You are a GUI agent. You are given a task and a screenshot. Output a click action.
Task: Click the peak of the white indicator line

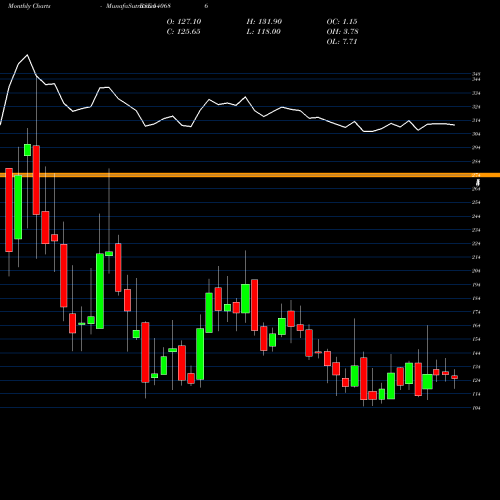pos(27,55)
